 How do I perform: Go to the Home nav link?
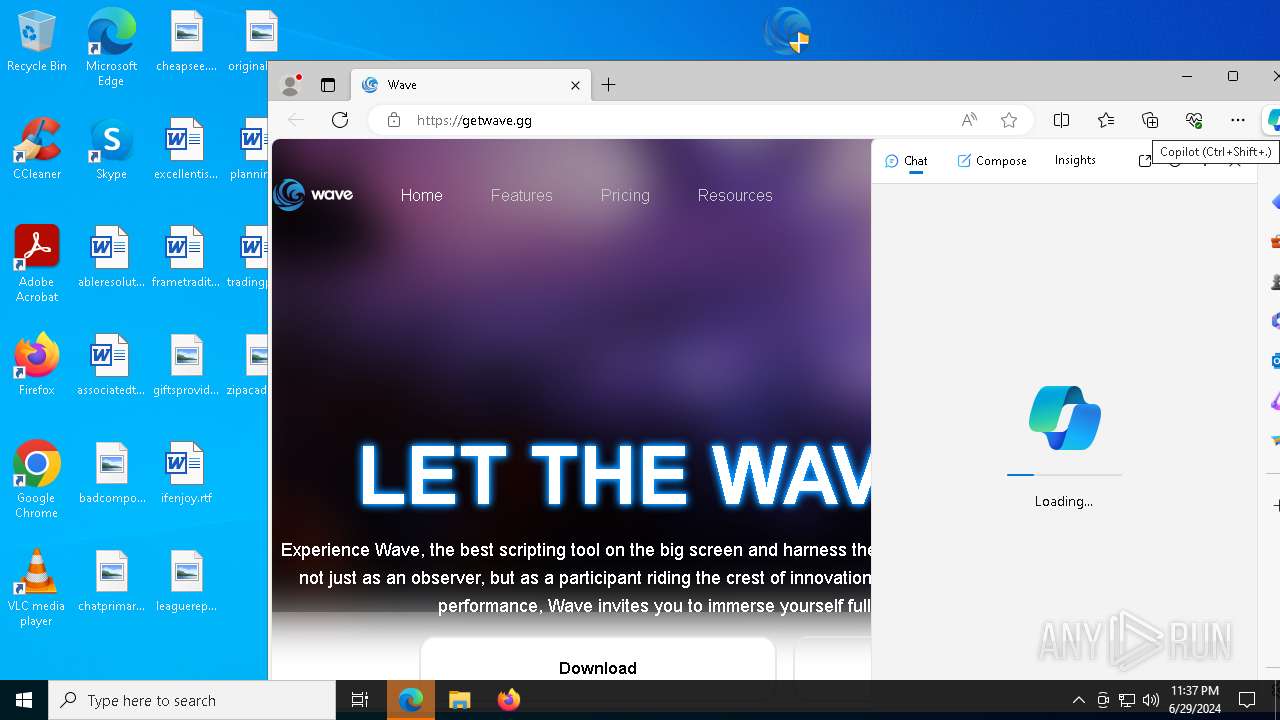tap(421, 195)
